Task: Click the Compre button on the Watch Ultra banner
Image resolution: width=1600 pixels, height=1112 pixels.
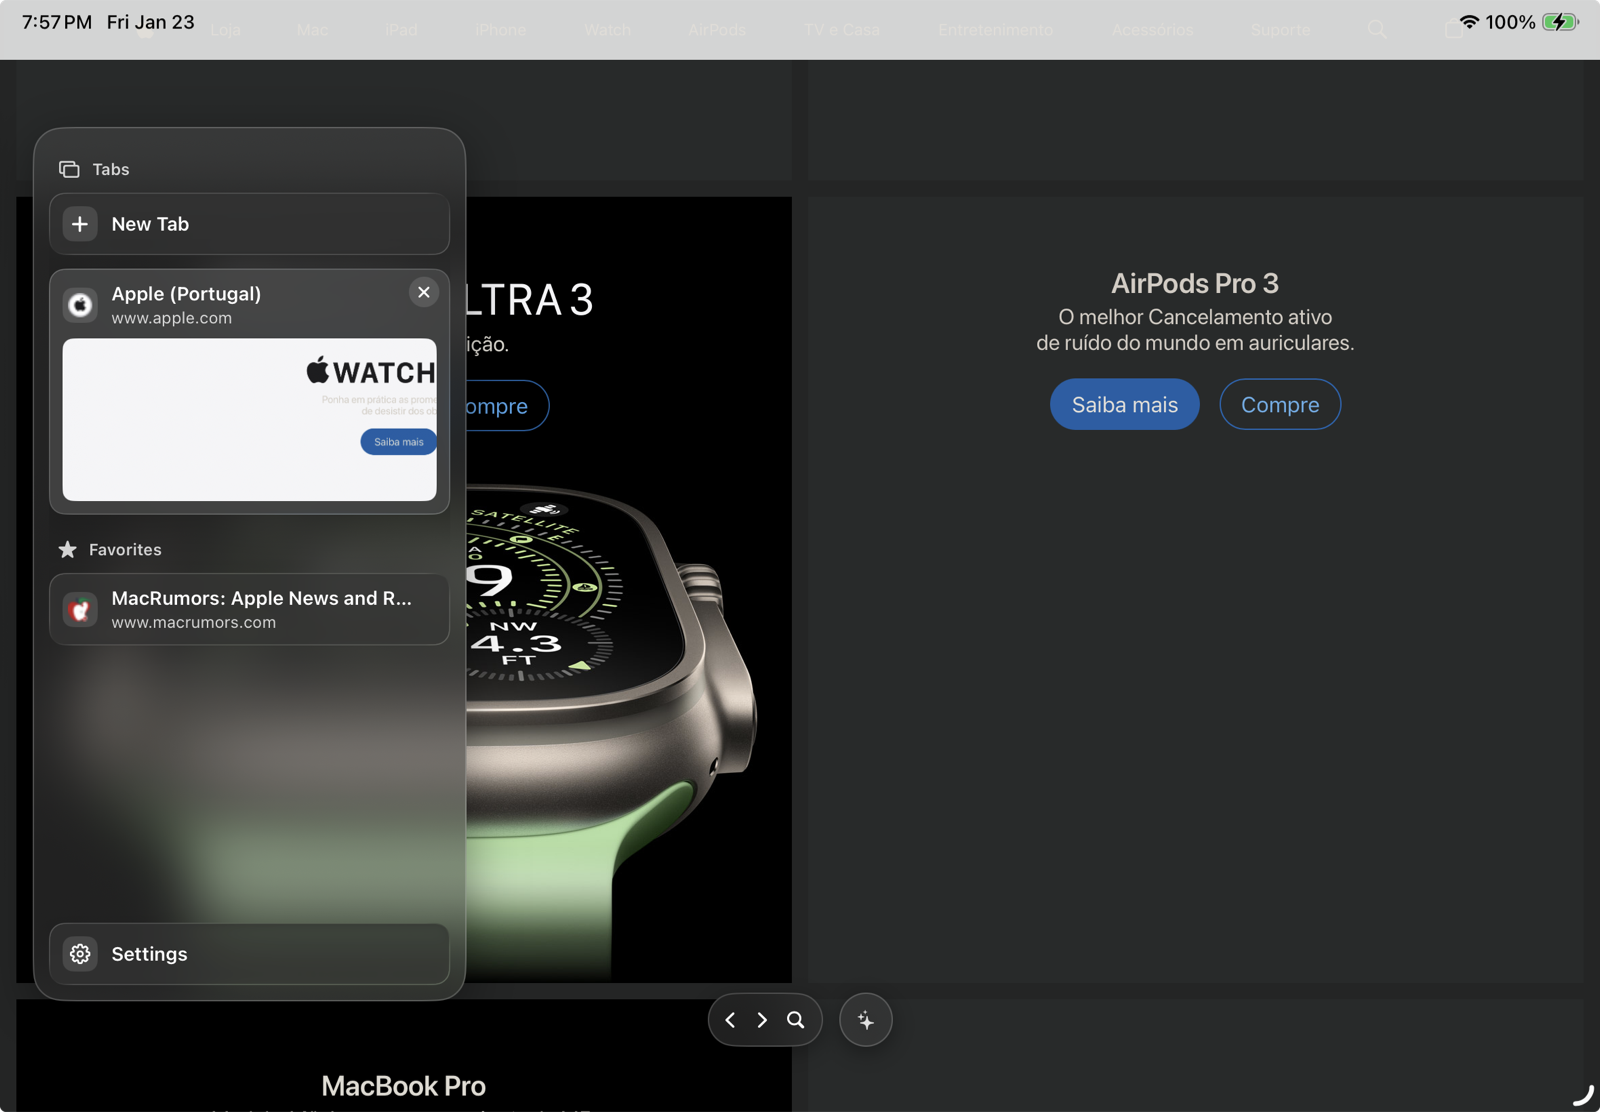Action: click(x=507, y=406)
